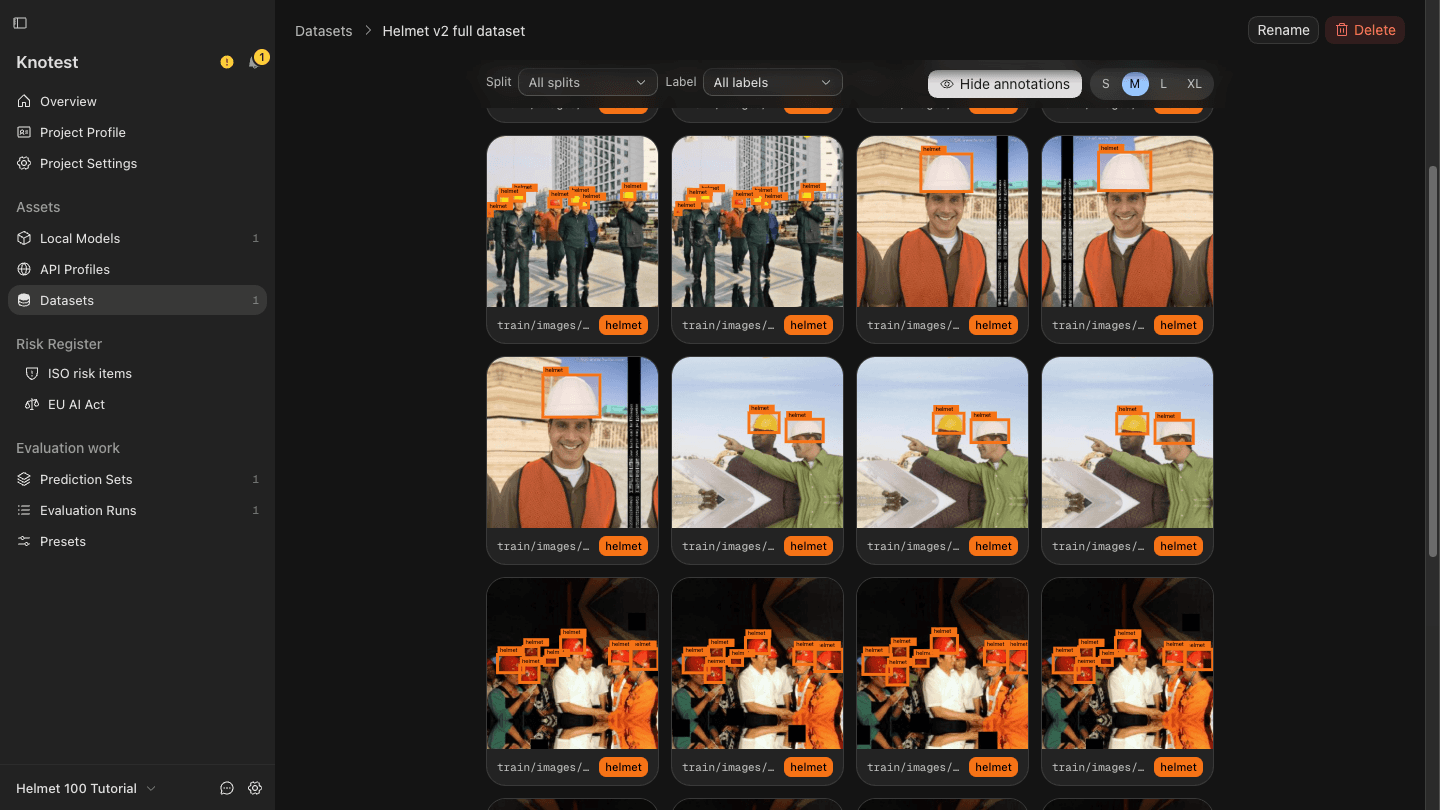
Task: Click the Overview home icon
Action: [x=24, y=101]
